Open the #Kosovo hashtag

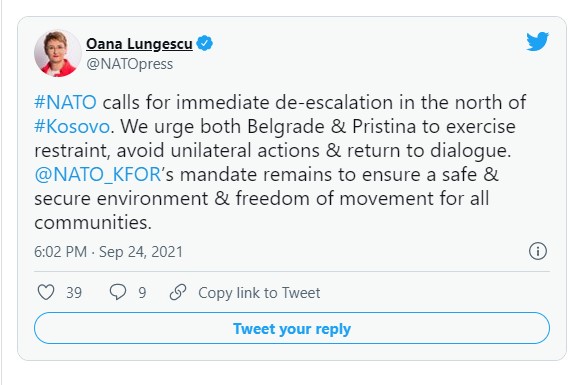coord(72,126)
